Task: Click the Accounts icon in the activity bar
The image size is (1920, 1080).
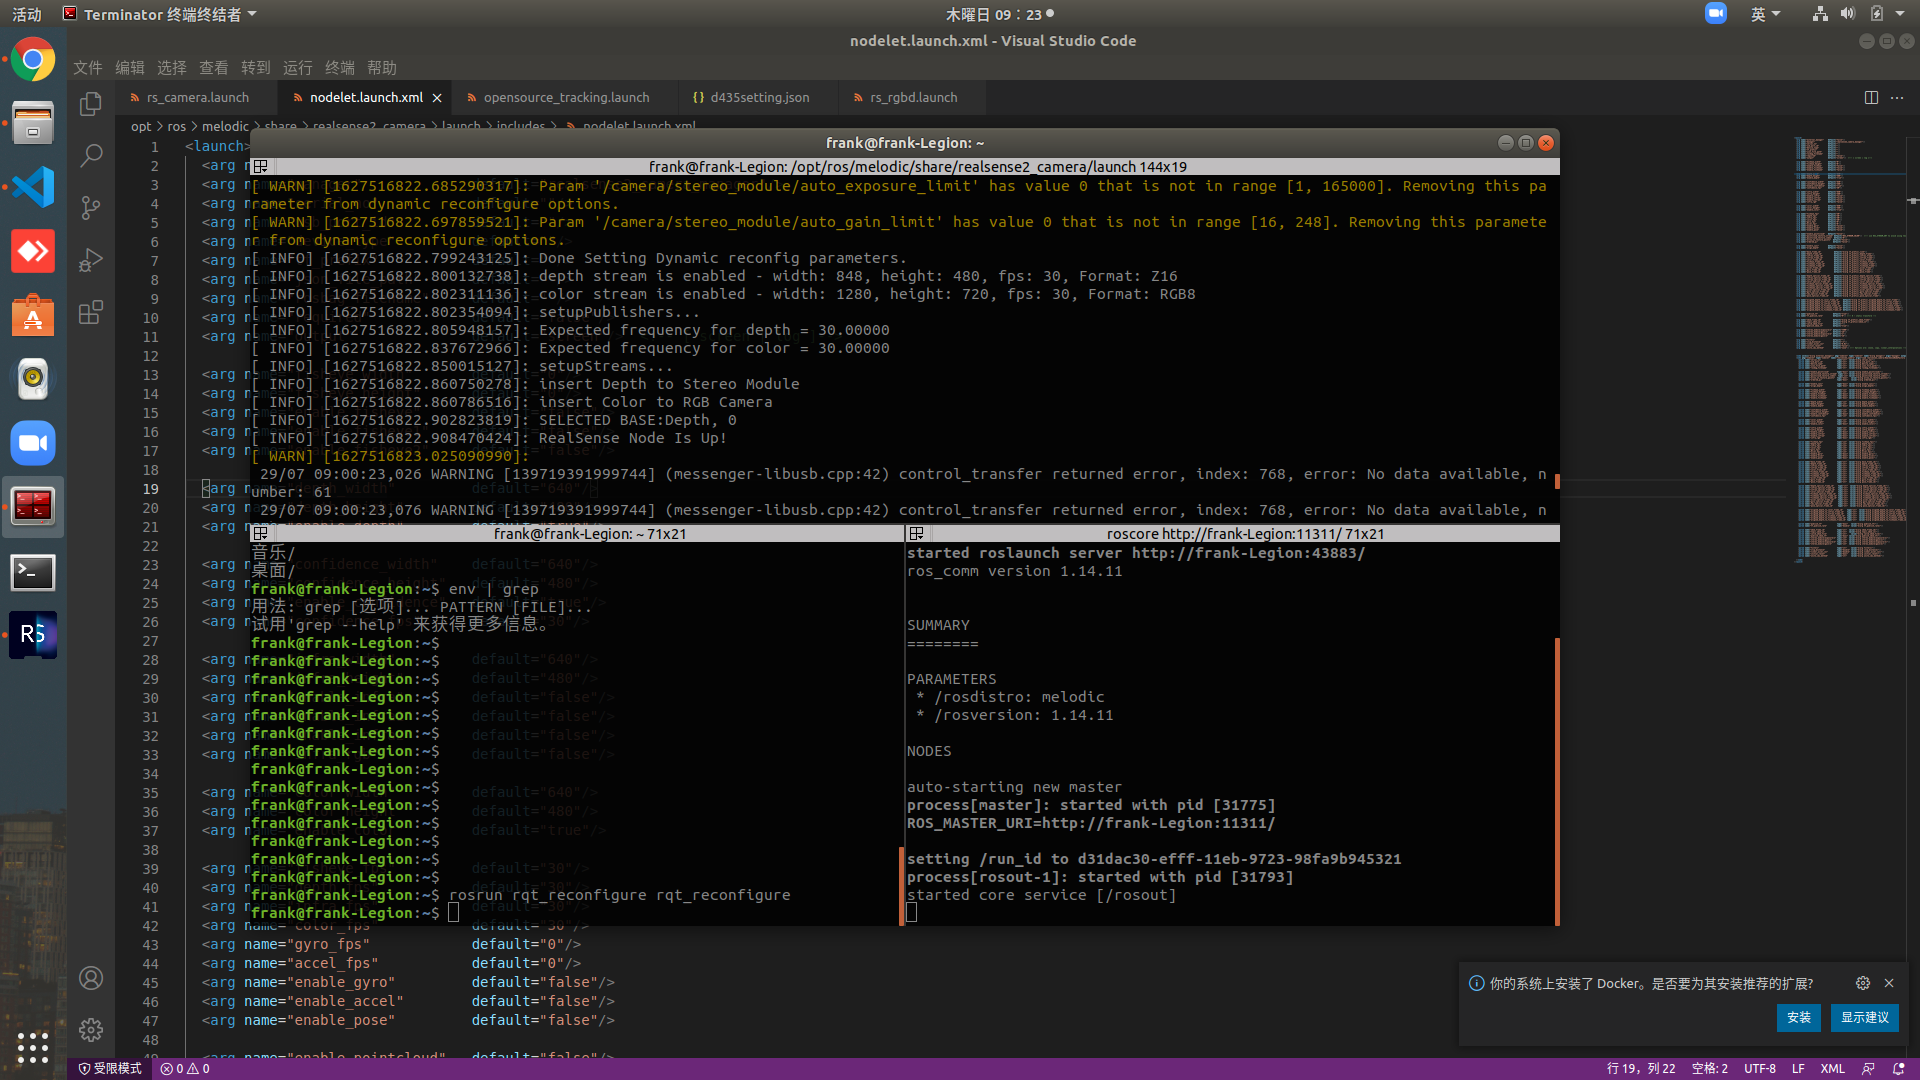Action: point(91,977)
